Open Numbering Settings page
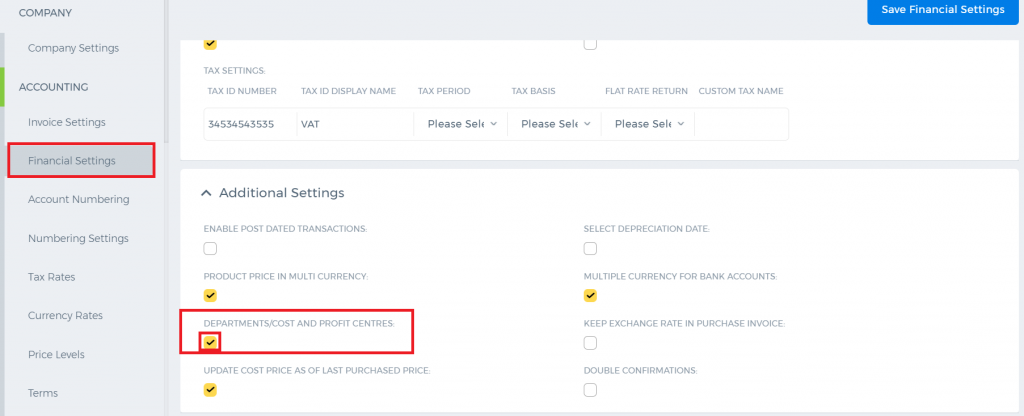 coord(78,238)
